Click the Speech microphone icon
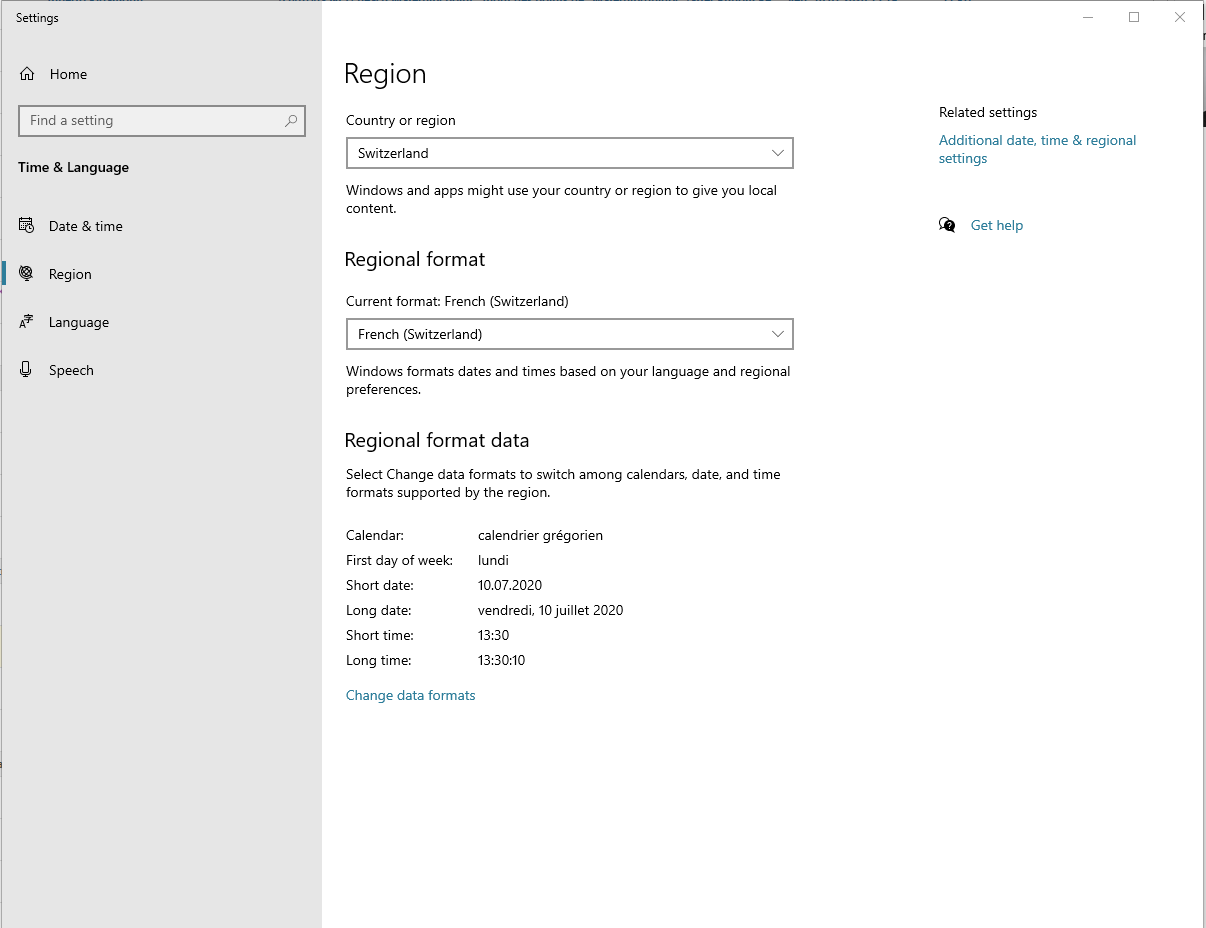 pos(27,370)
